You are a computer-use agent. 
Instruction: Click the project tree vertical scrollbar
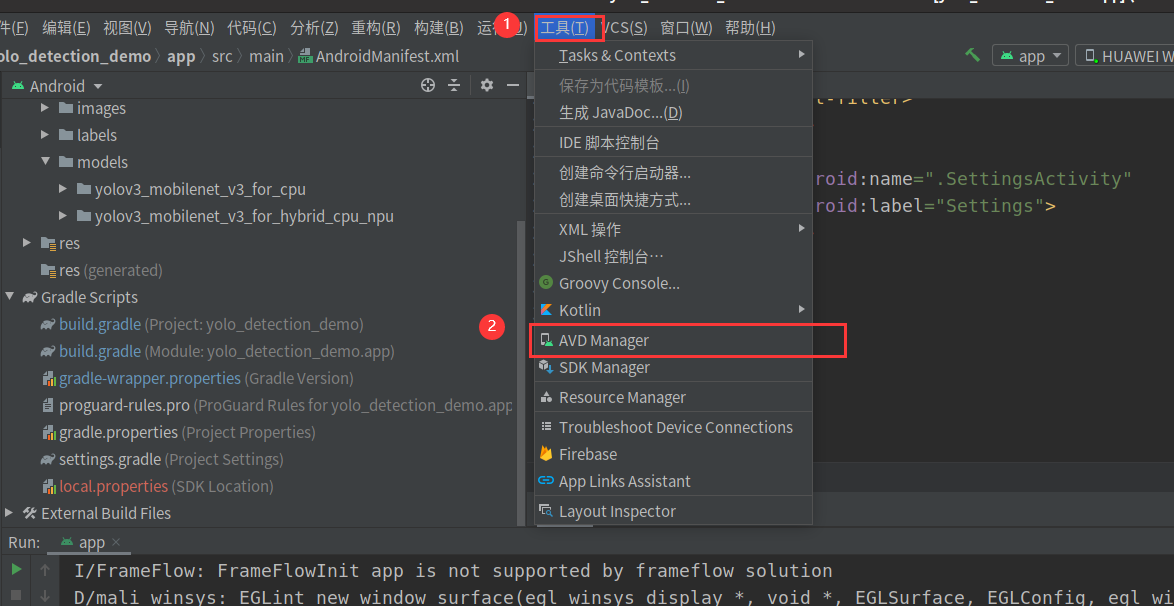pyautogui.click(x=521, y=372)
